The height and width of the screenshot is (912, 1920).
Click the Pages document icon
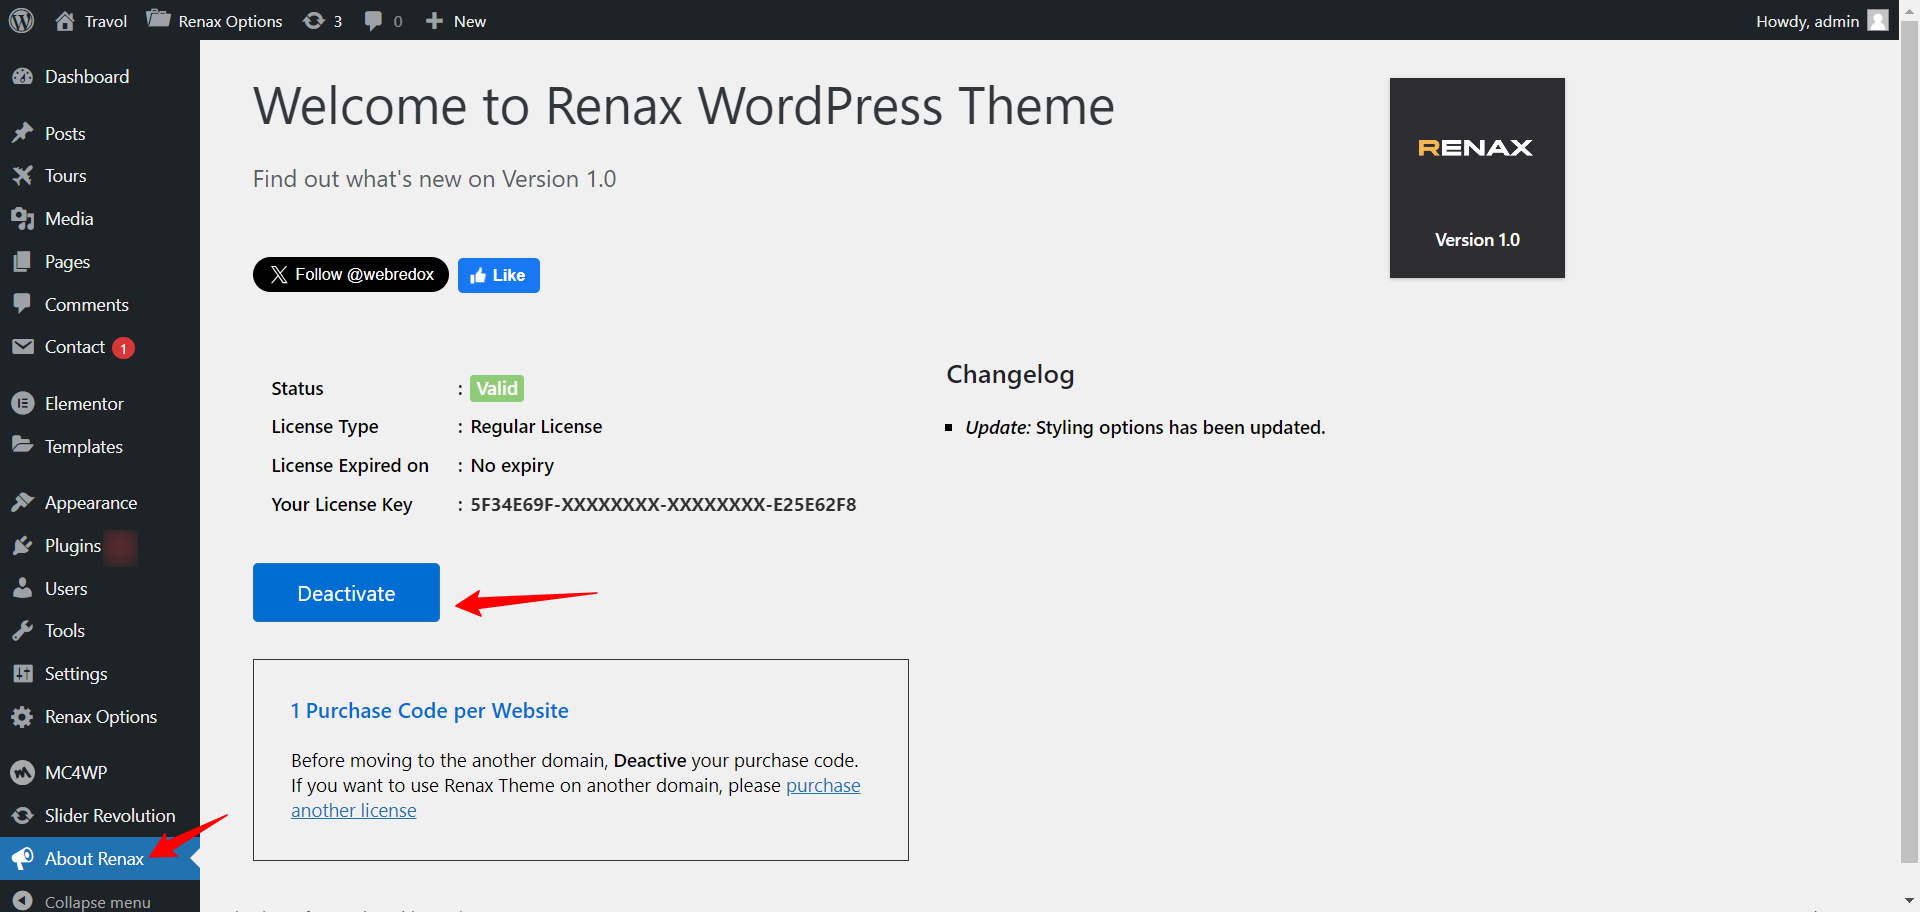pyautogui.click(x=22, y=262)
